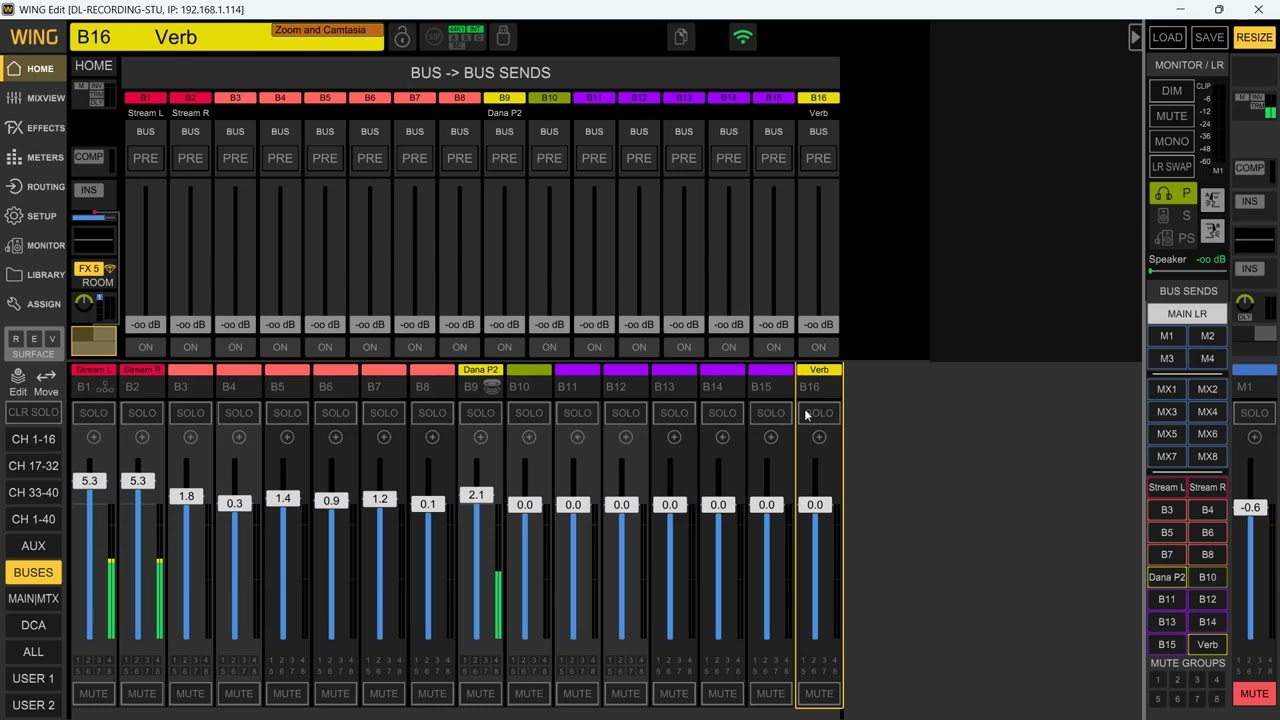Open the Effects view
Image resolution: width=1280 pixels, height=720 pixels.
(x=34, y=128)
